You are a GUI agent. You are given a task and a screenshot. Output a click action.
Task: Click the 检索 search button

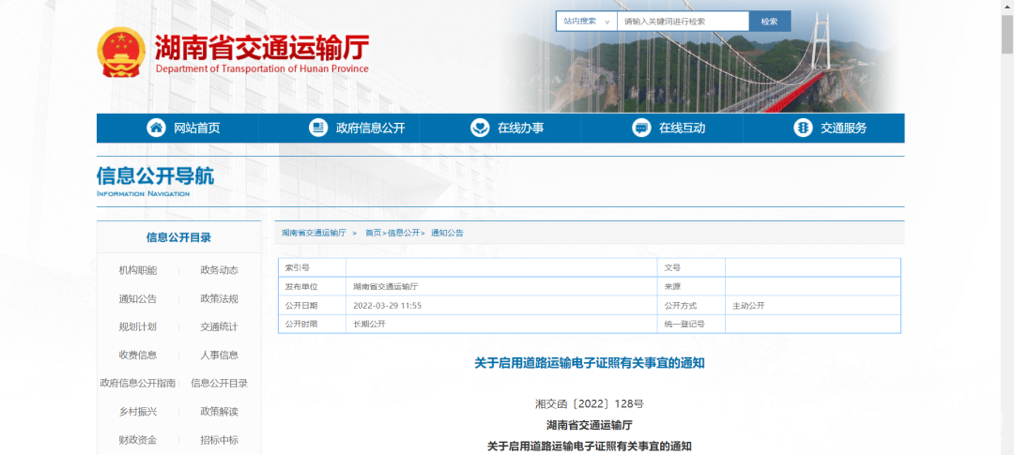(770, 21)
